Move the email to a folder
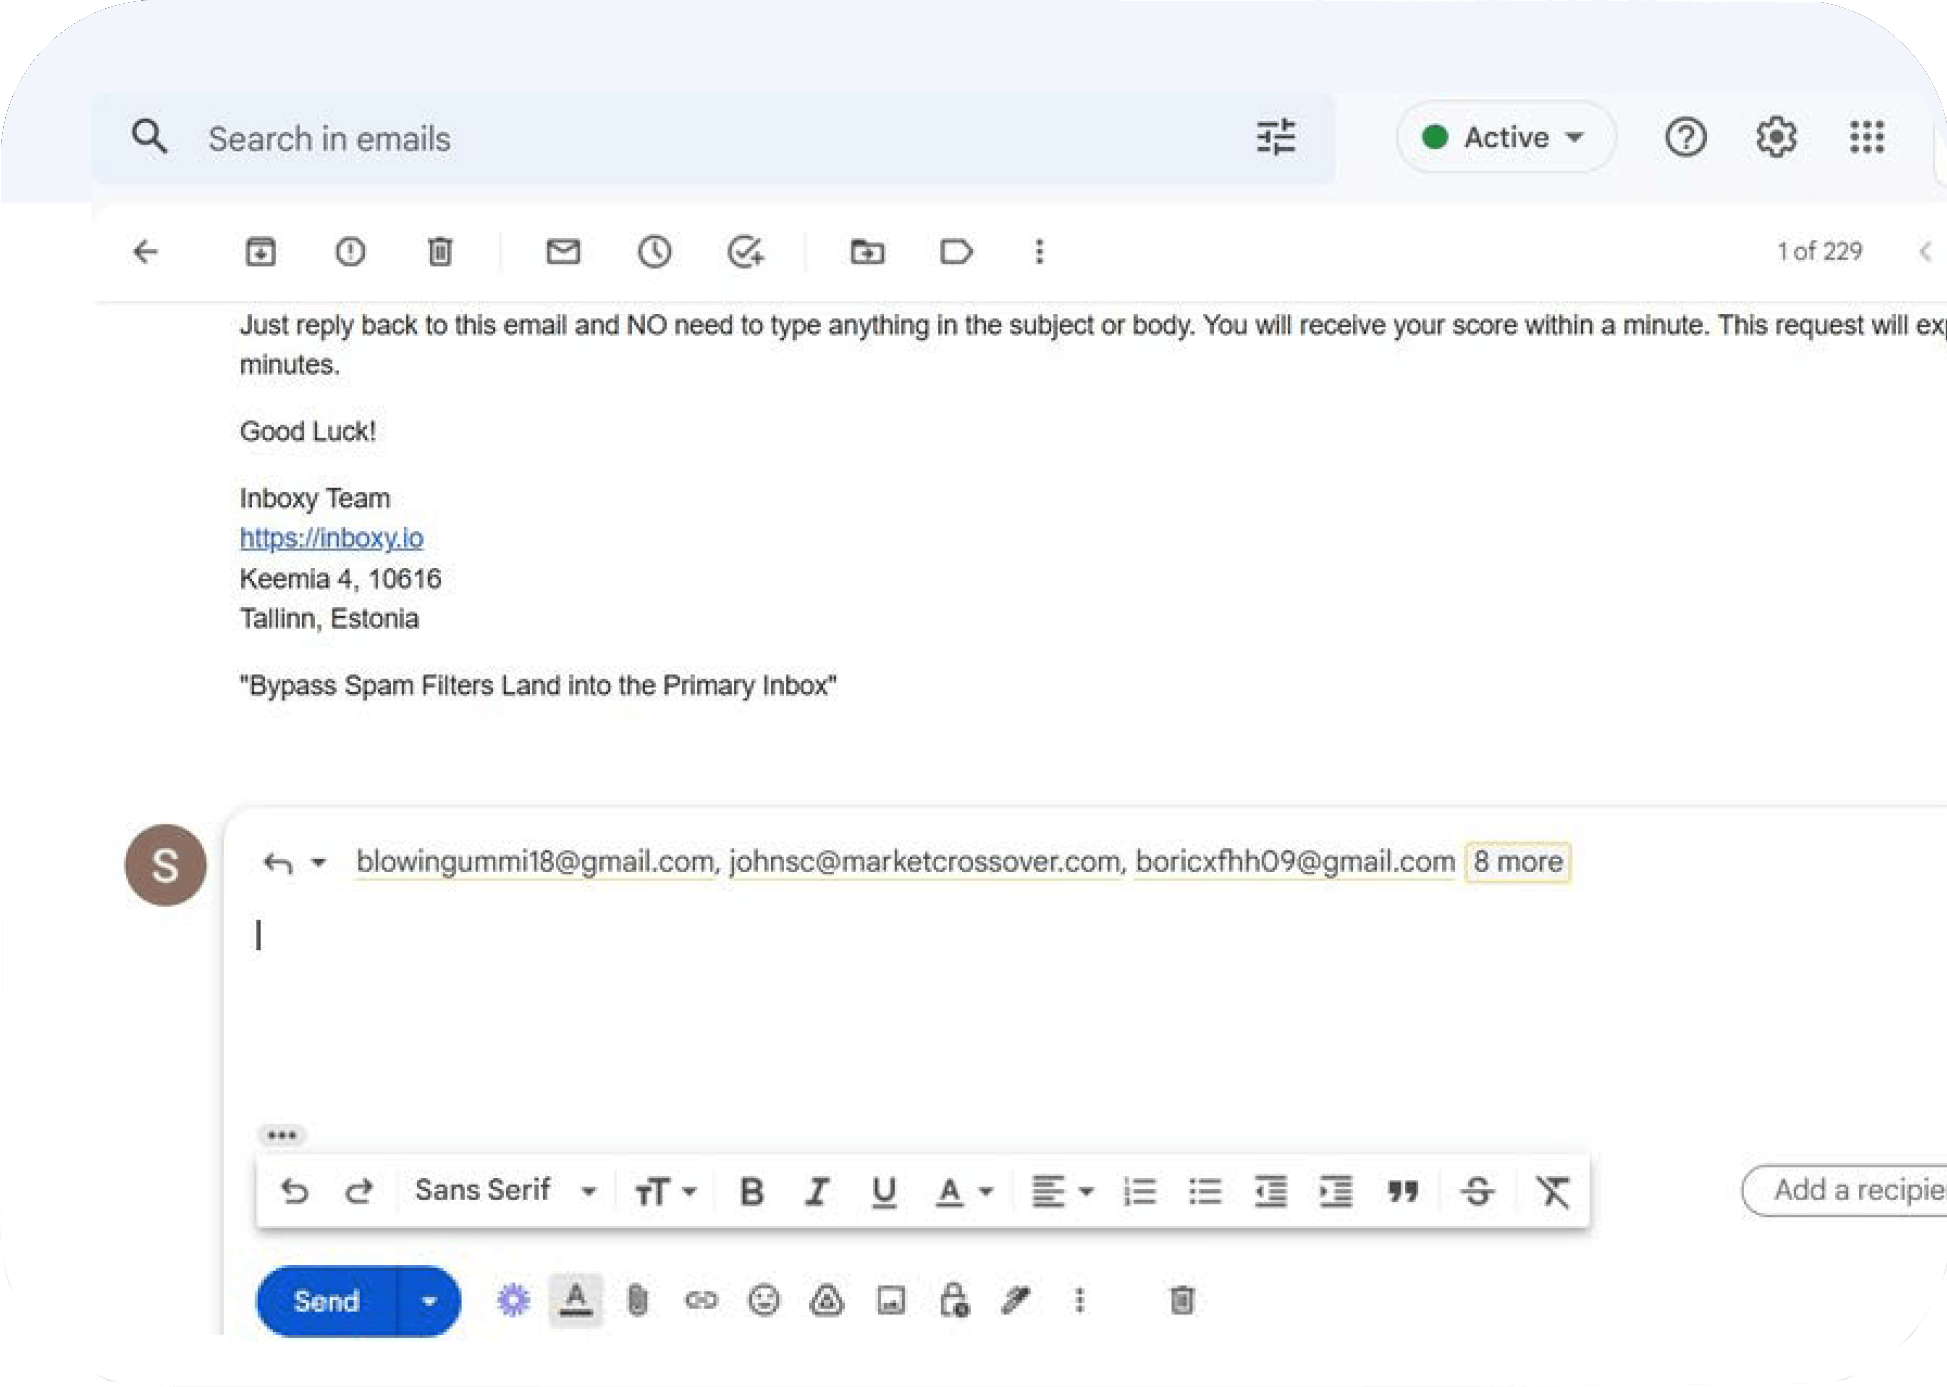 [x=867, y=251]
